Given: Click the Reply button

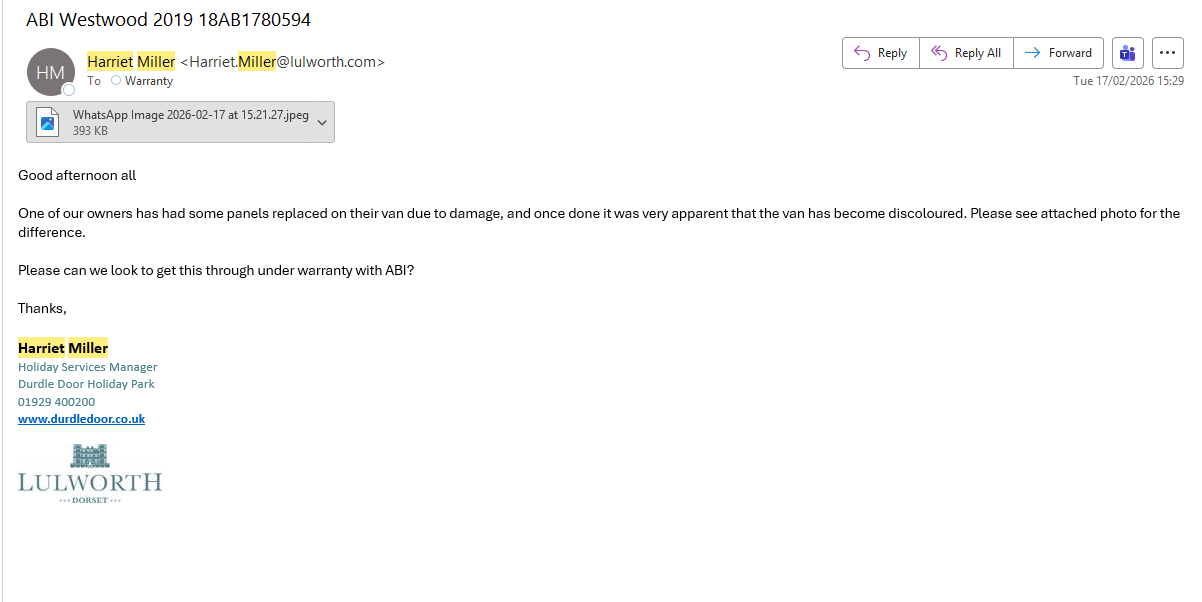Looking at the screenshot, I should [x=880, y=53].
